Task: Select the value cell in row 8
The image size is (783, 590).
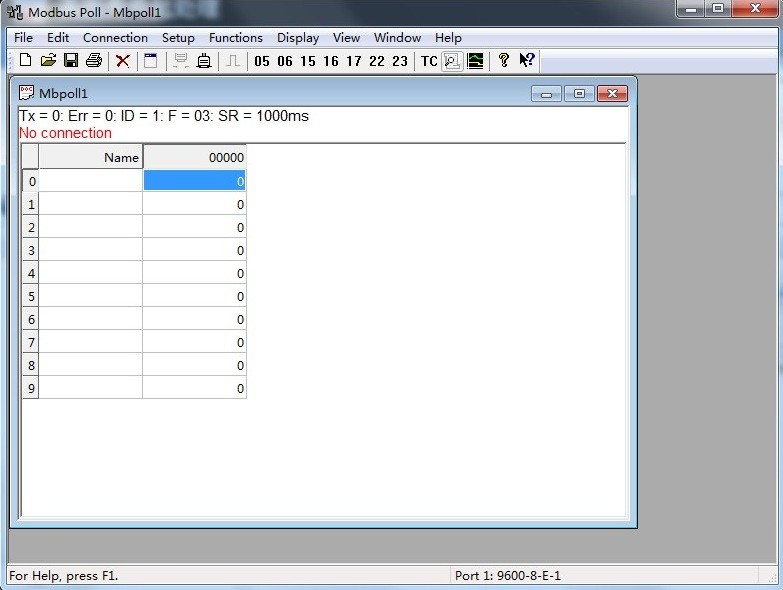Action: point(194,365)
